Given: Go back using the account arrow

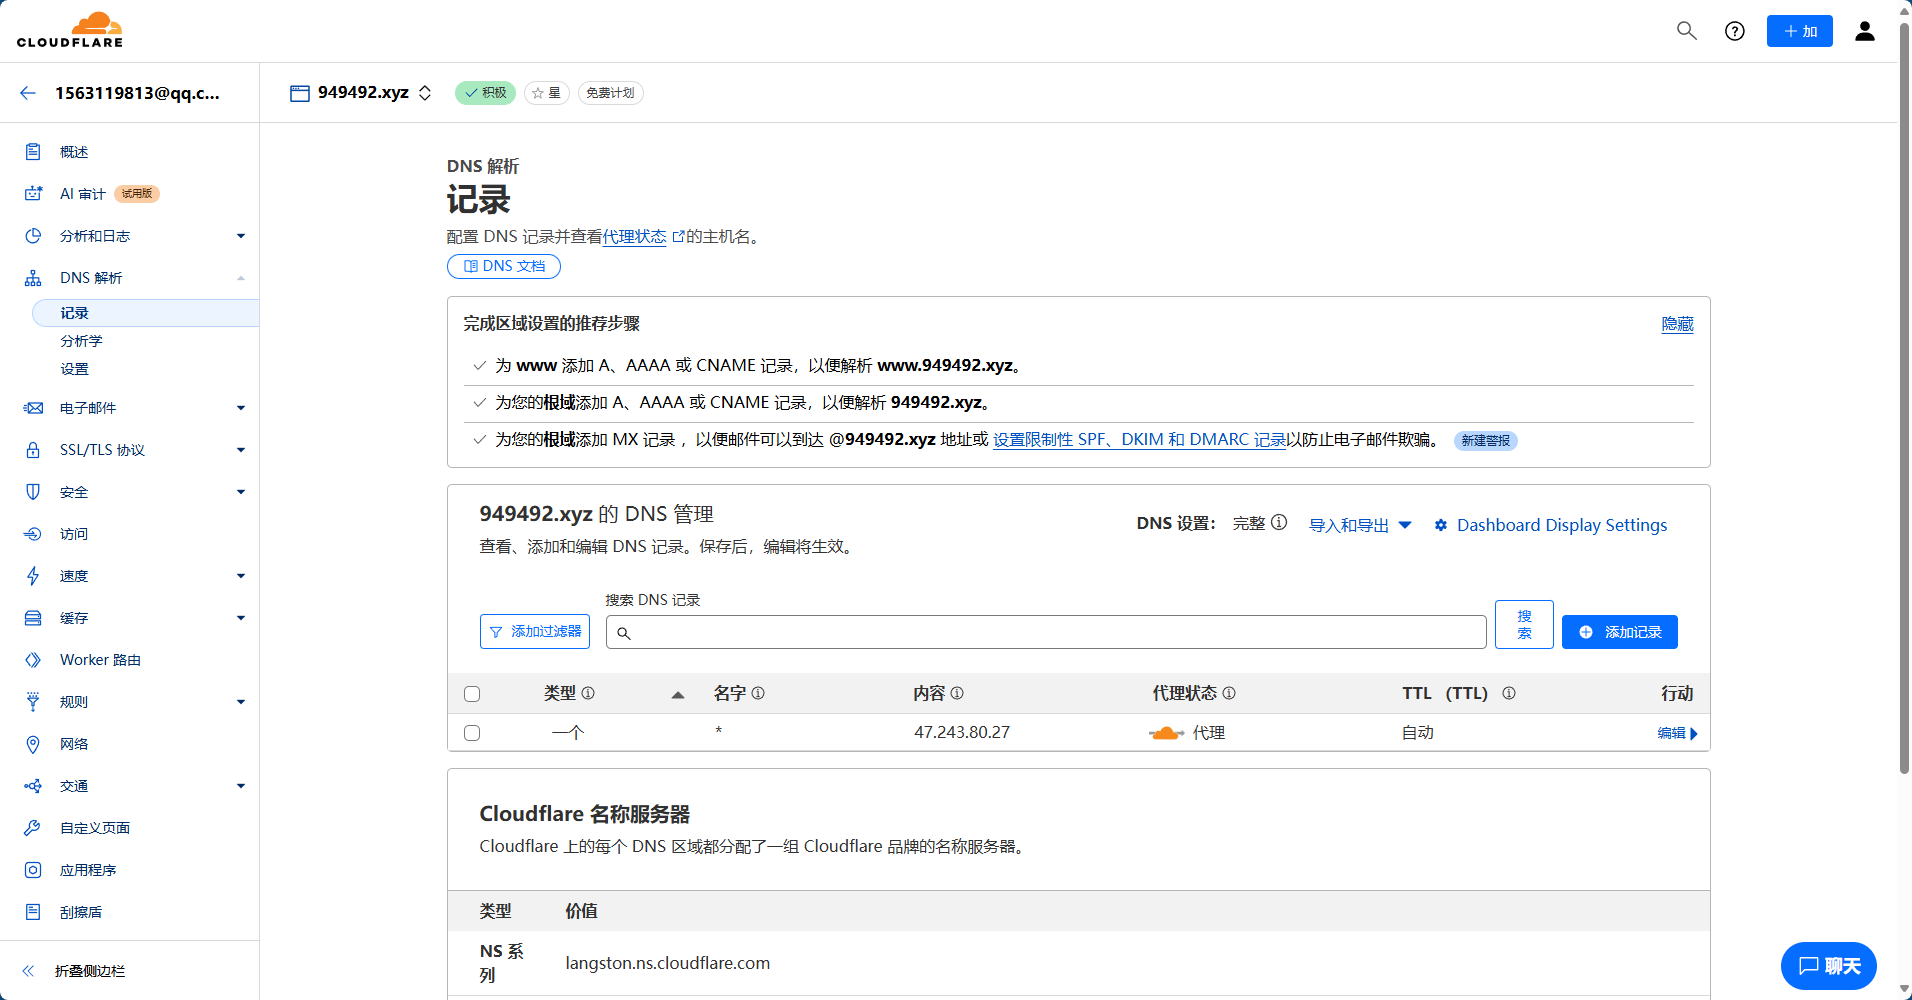Looking at the screenshot, I should coord(28,93).
